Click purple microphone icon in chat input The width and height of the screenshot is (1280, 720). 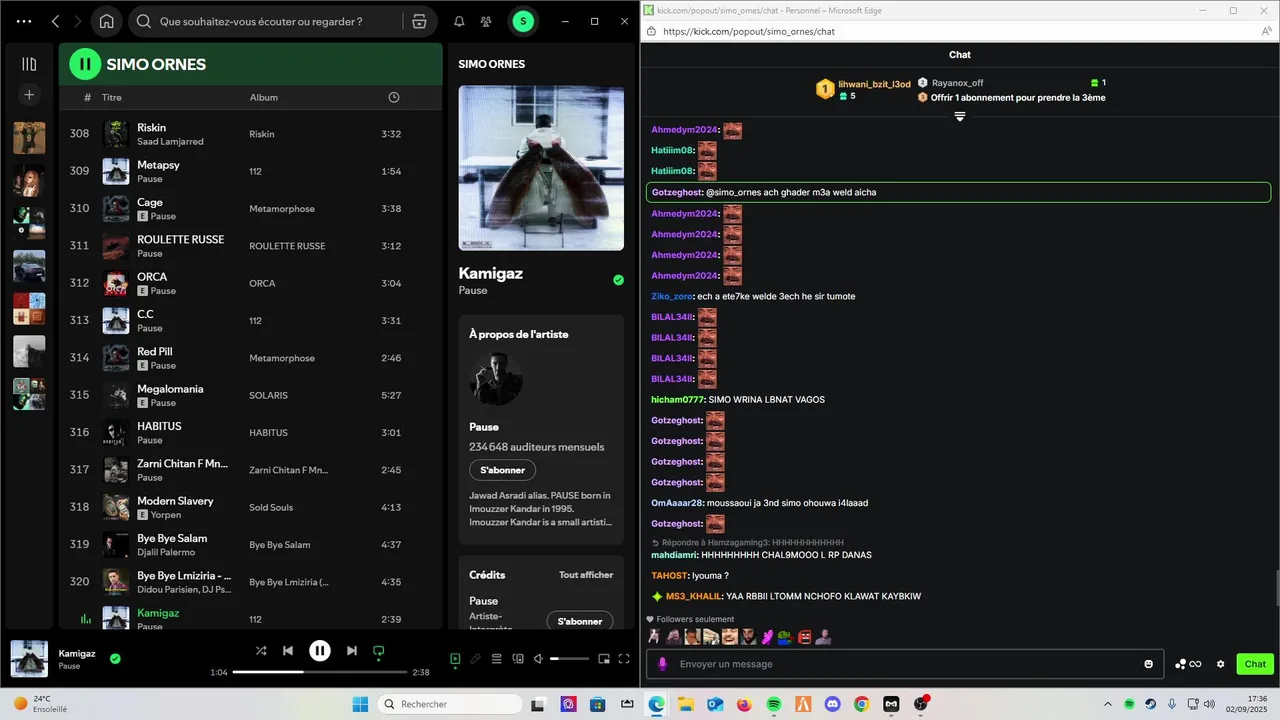click(662, 664)
